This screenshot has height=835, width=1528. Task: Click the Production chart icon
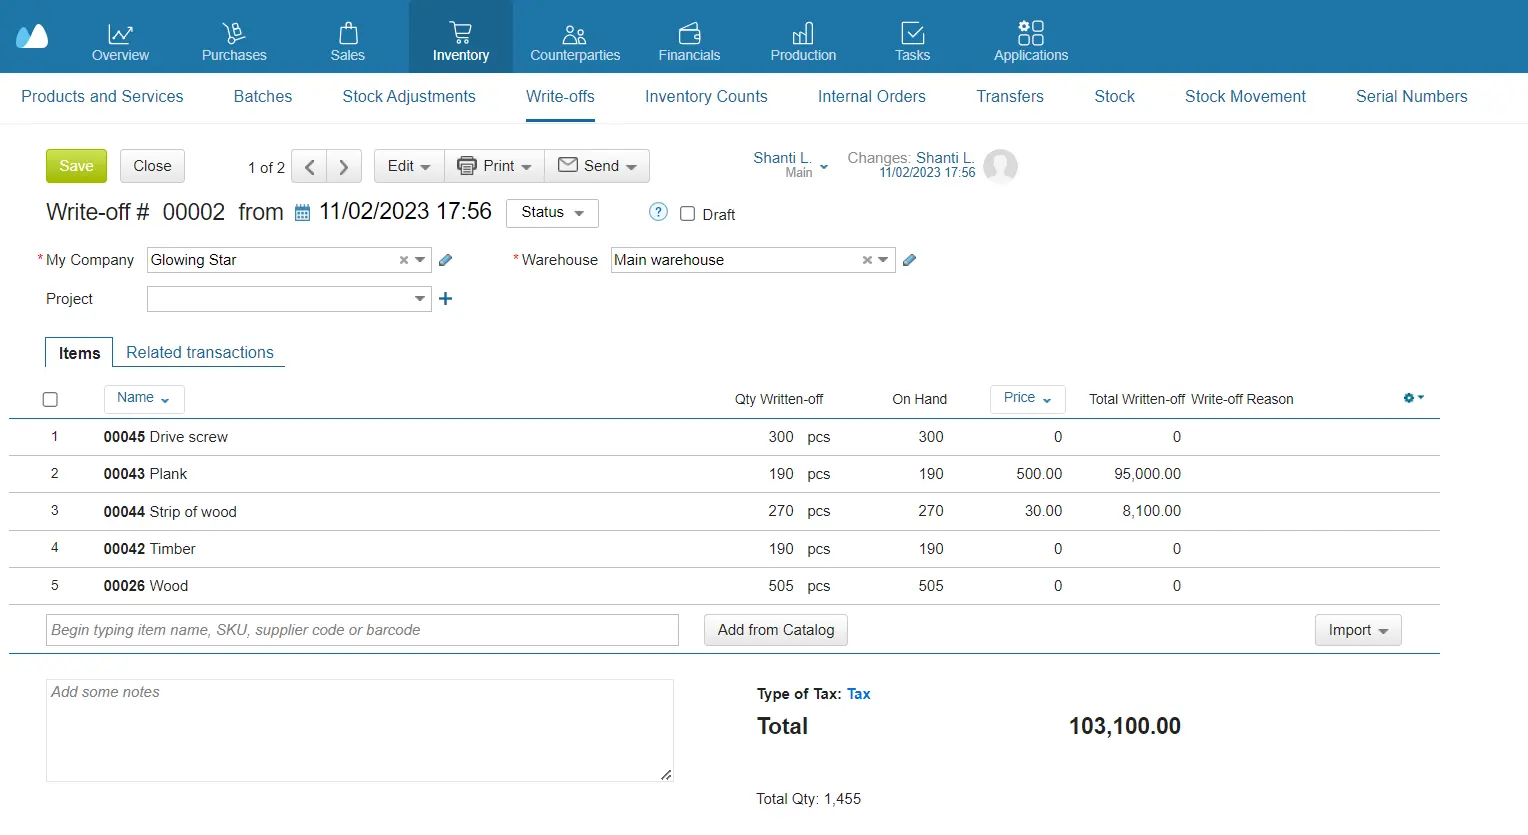802,31
